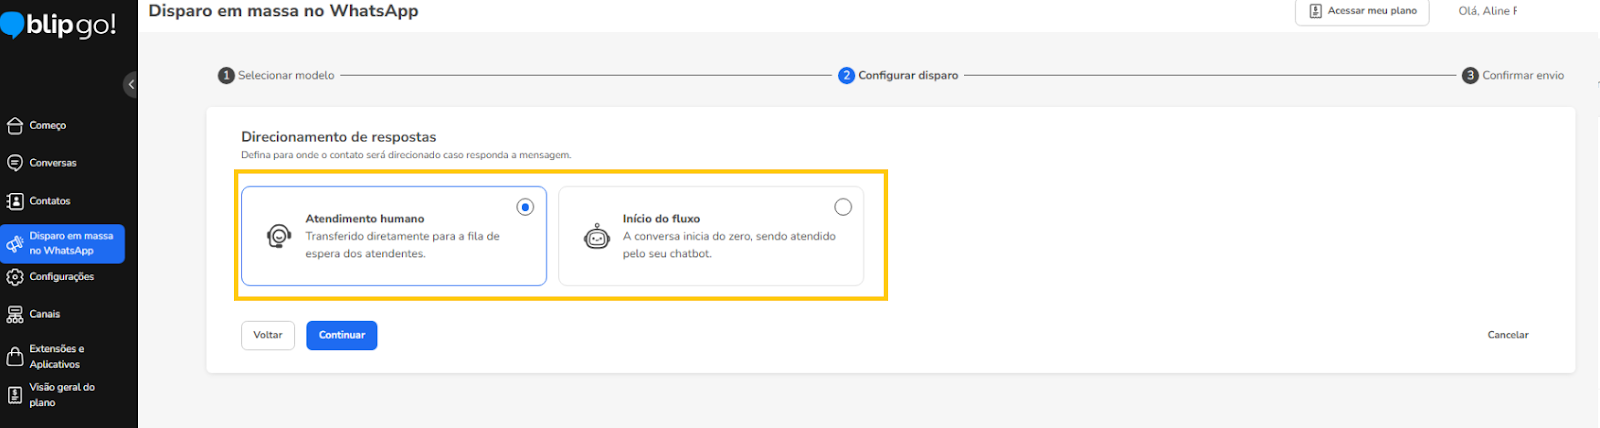Screen dimensions: 1600x428
Task: Click the Disparo em massa megaphone icon
Action: [x=15, y=243]
